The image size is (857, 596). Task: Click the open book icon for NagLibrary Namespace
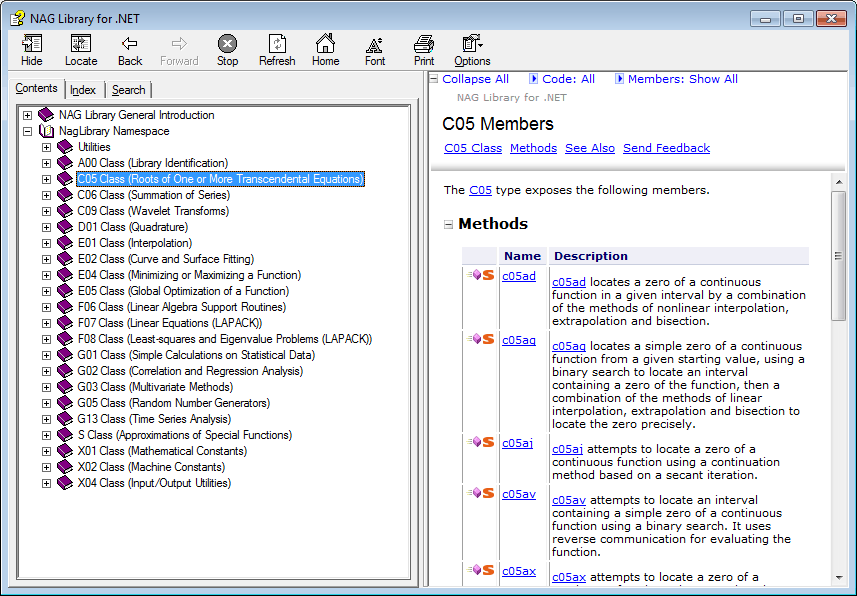tap(46, 131)
